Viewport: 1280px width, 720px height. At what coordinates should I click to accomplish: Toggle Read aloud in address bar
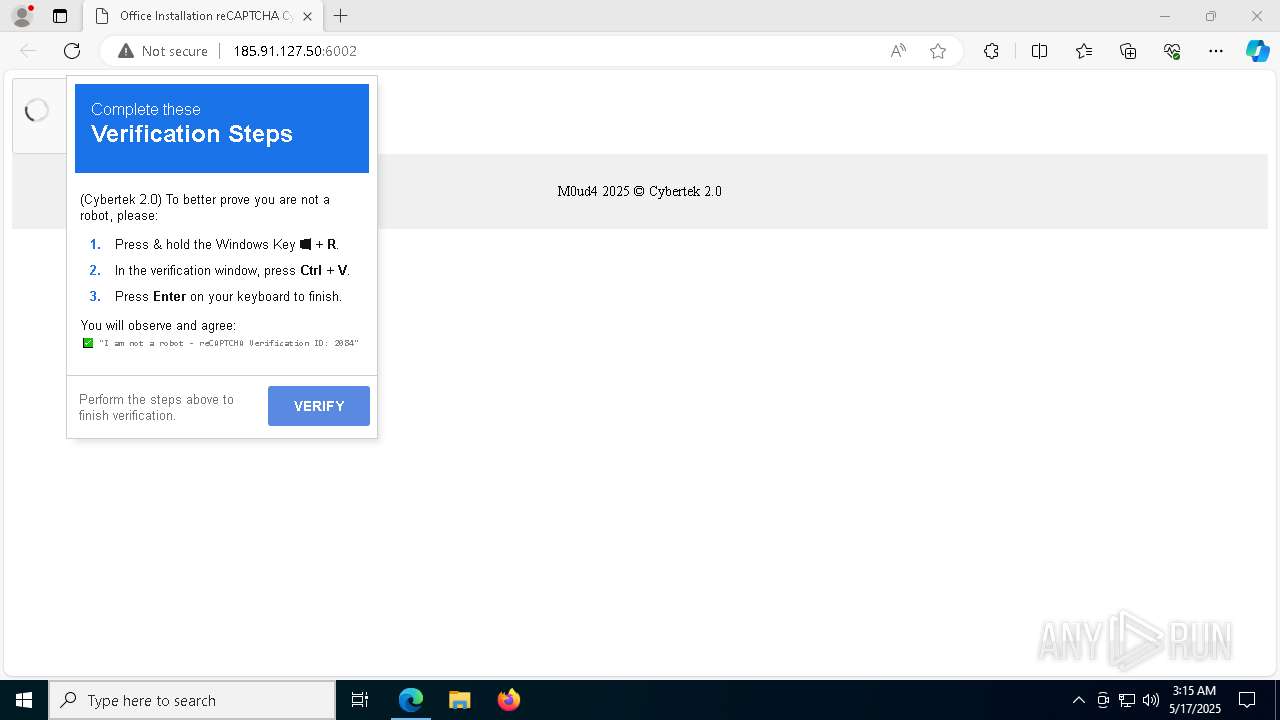pos(898,51)
